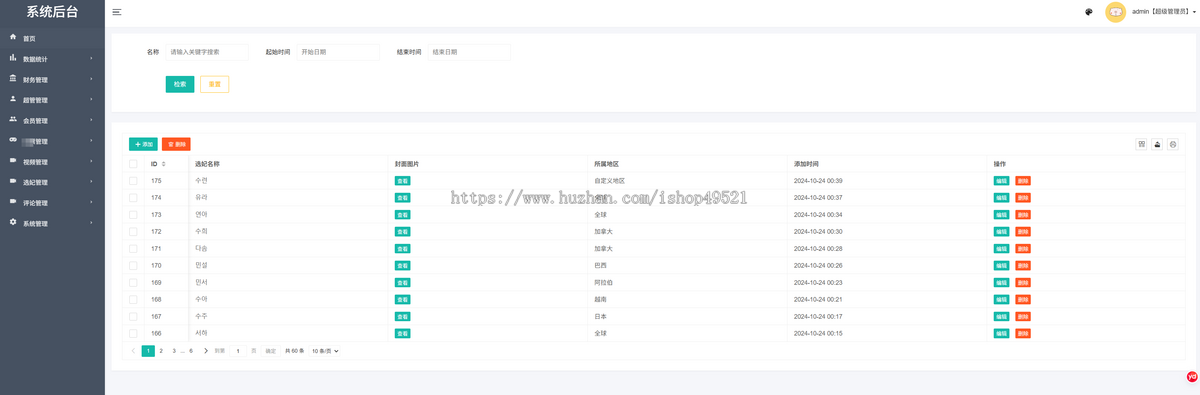Open the theme color palette icon
Viewport: 1200px width, 395px height.
1088,12
